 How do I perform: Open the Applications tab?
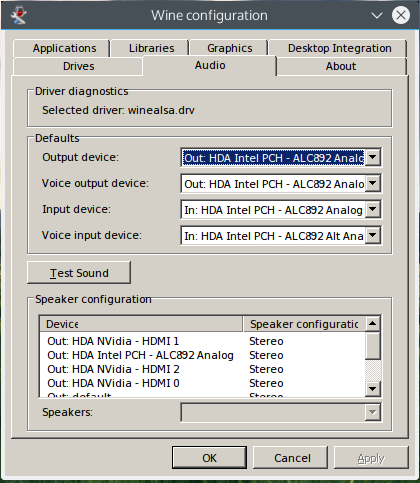click(x=61, y=48)
